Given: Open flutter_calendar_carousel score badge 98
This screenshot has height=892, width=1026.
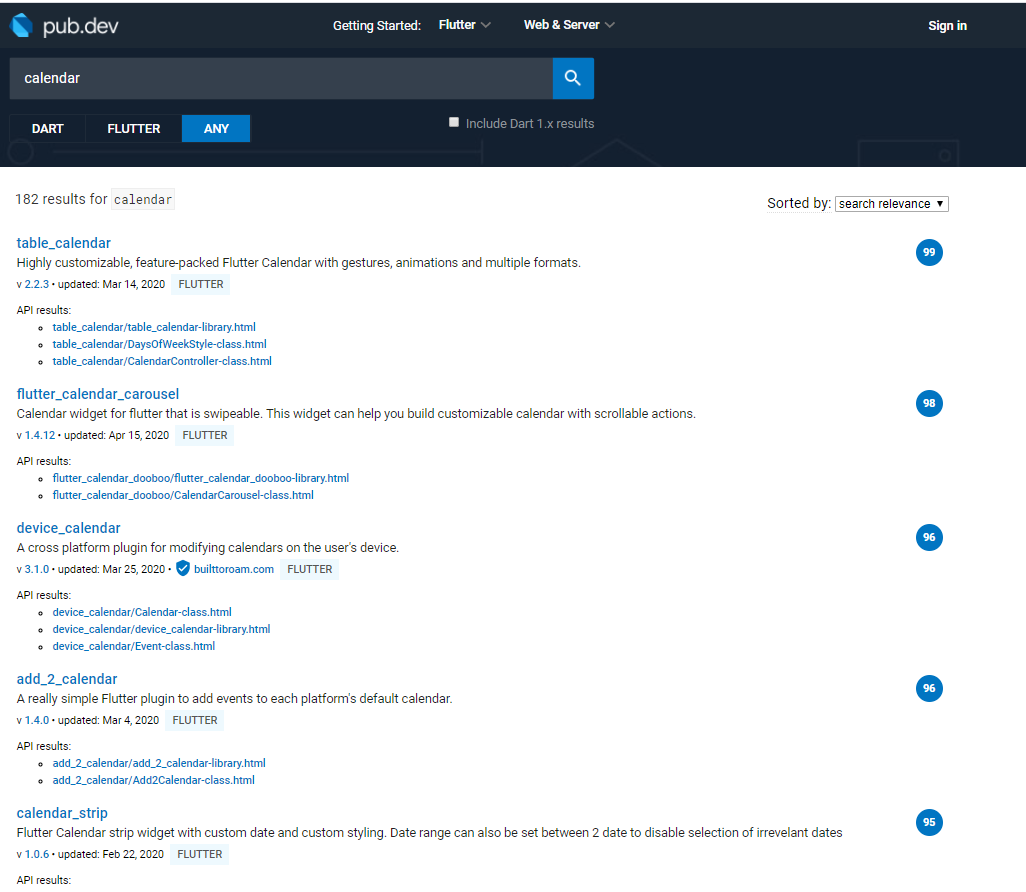Looking at the screenshot, I should (929, 403).
